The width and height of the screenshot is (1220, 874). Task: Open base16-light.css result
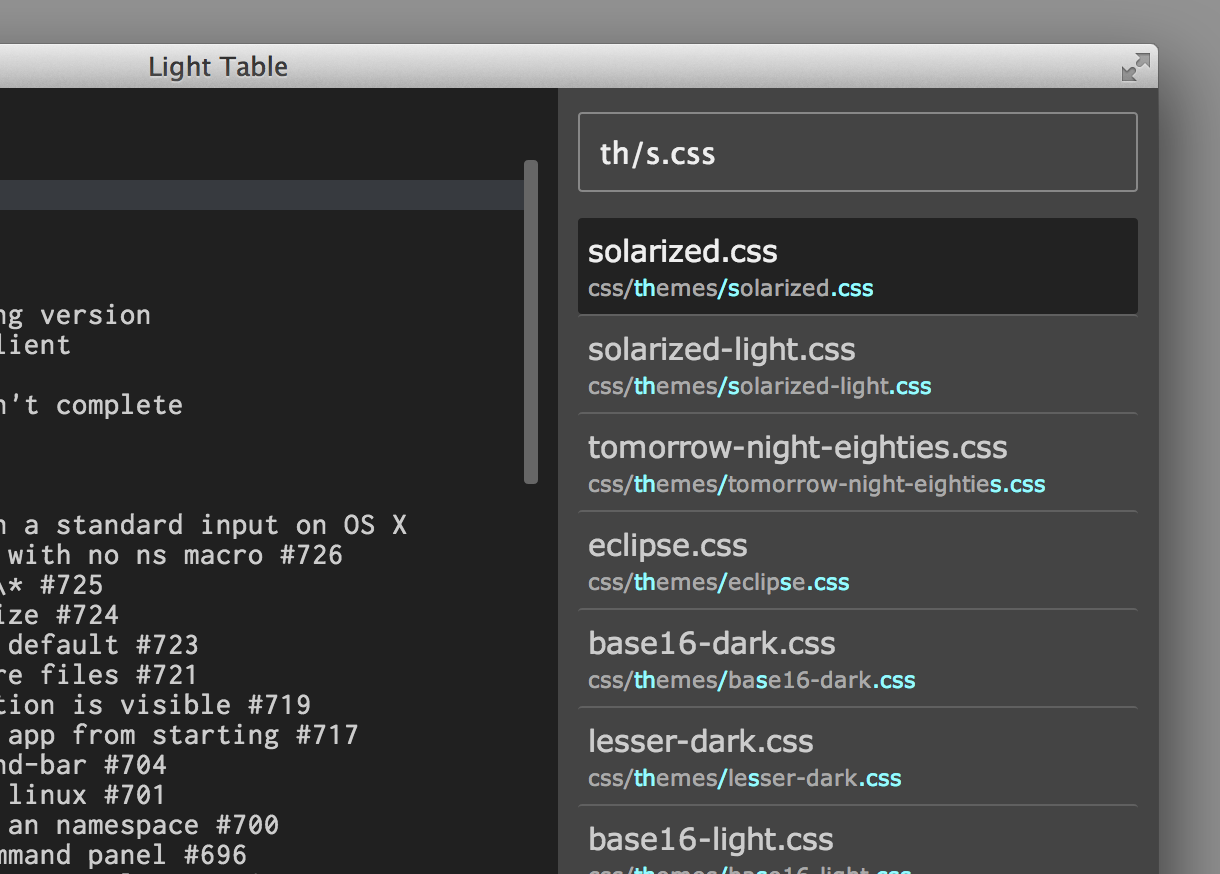tap(857, 840)
